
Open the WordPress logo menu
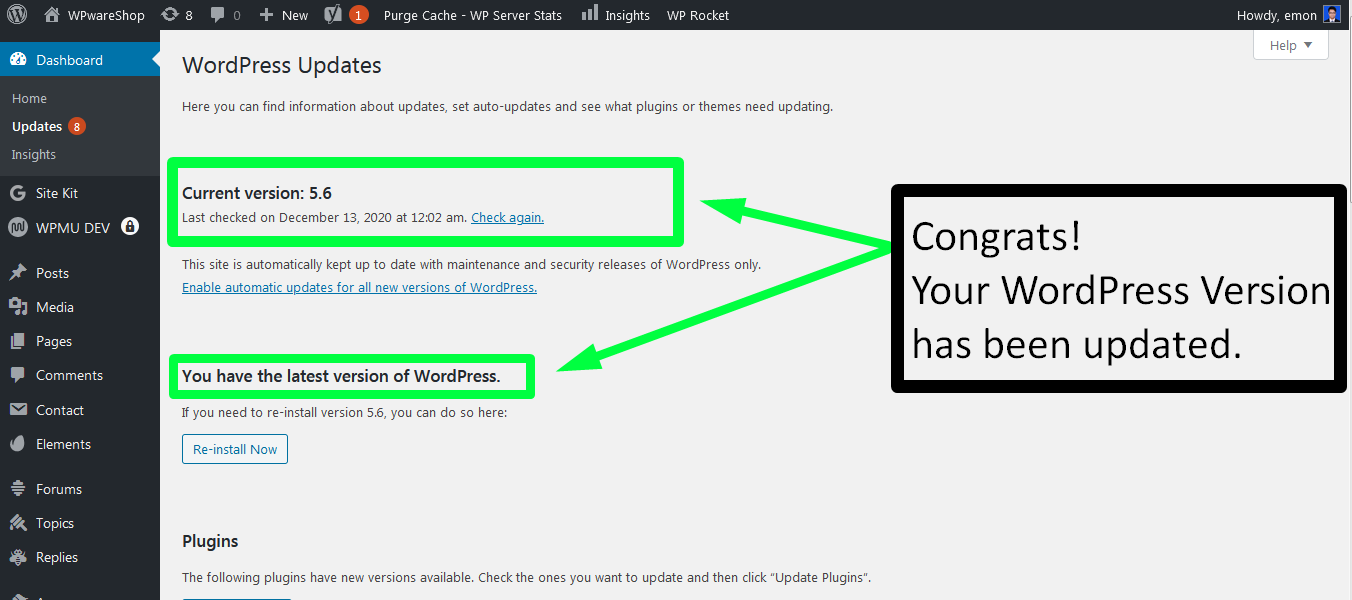click(17, 15)
